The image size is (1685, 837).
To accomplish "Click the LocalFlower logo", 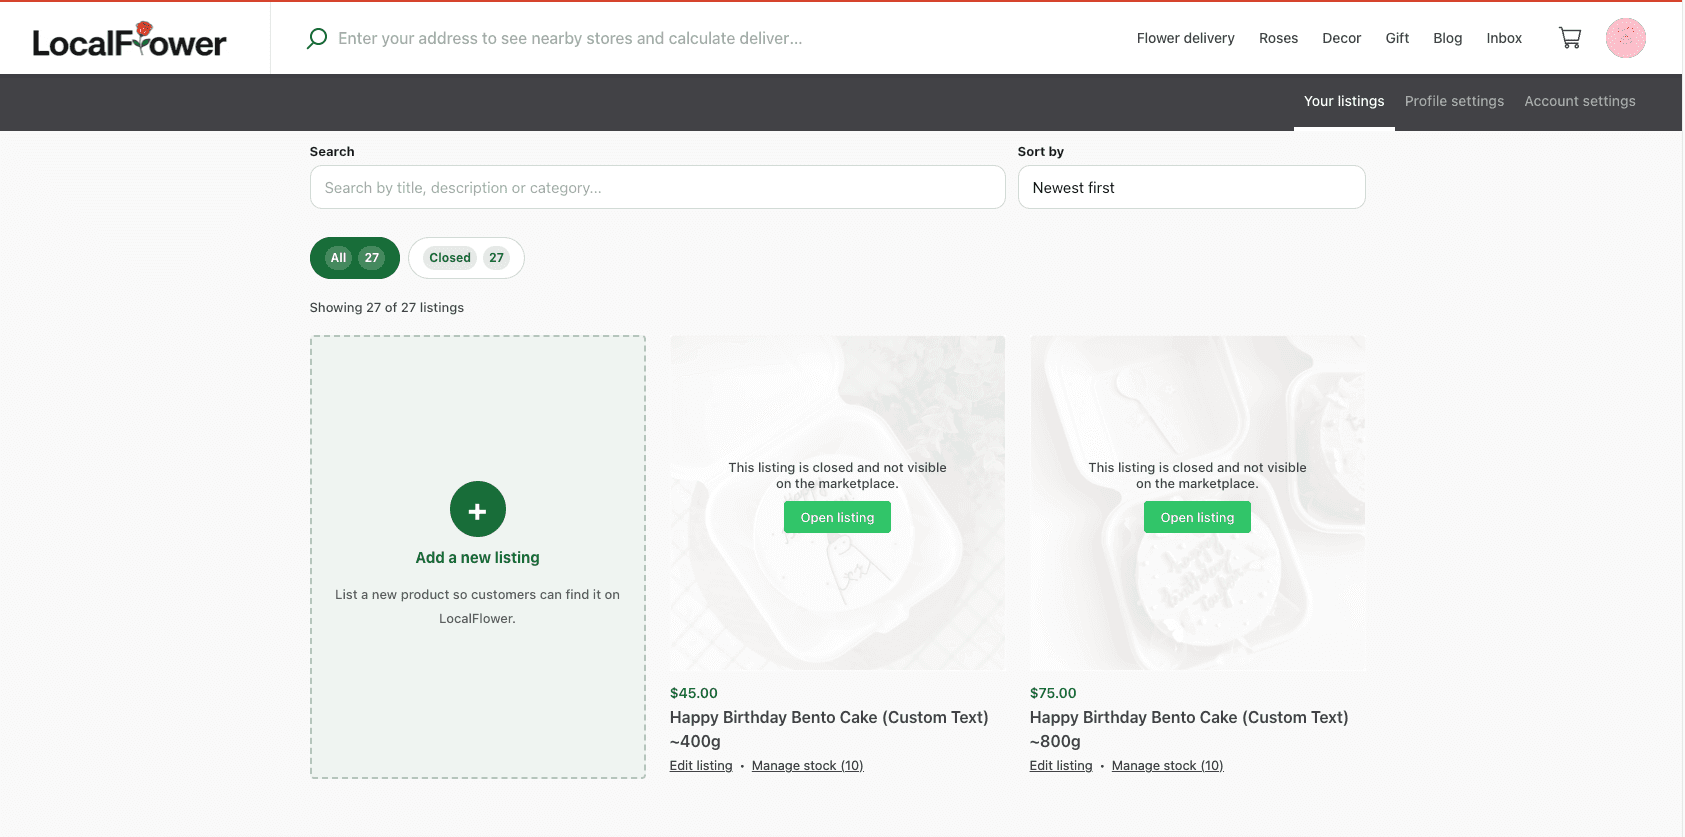I will click(x=130, y=40).
